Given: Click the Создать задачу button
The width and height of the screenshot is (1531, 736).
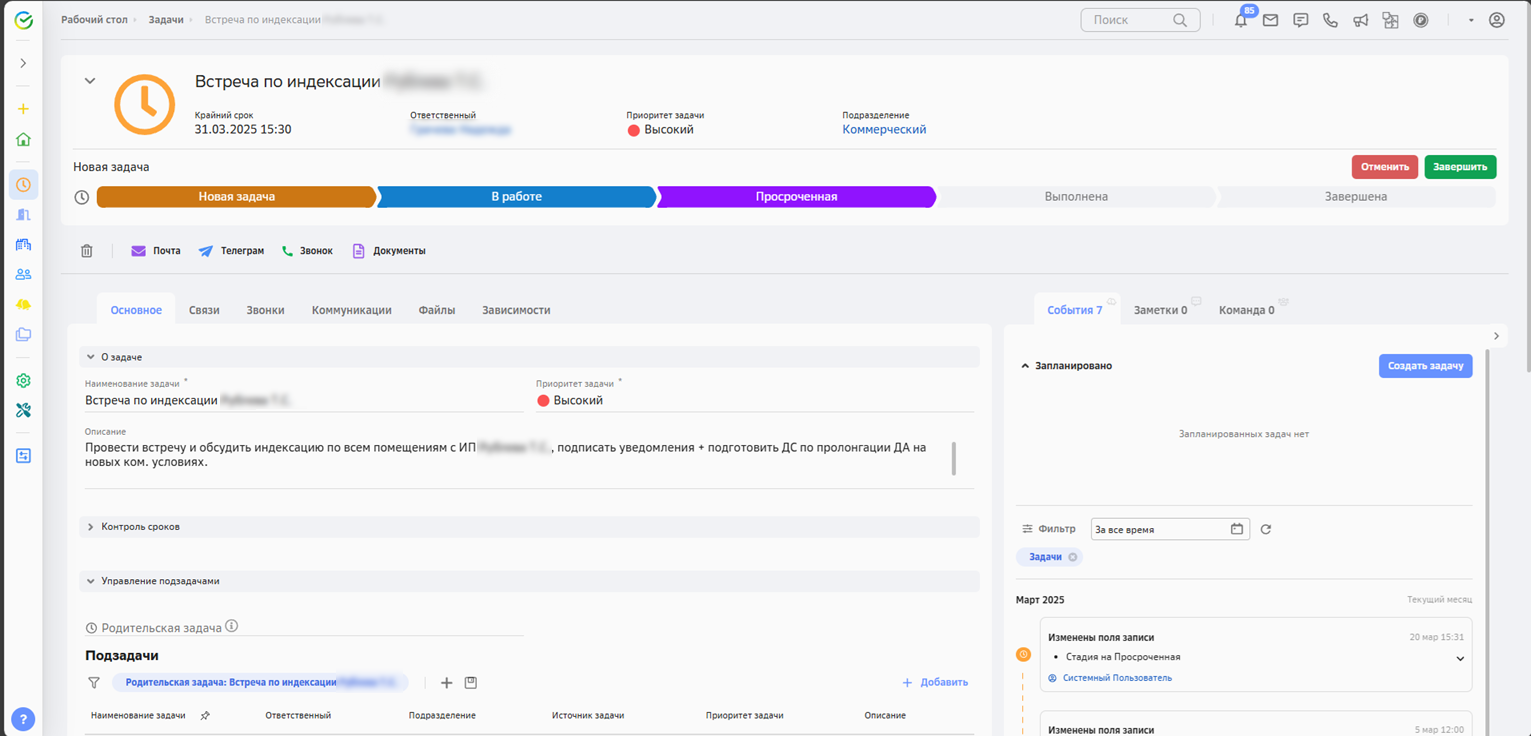Looking at the screenshot, I should click(1425, 366).
